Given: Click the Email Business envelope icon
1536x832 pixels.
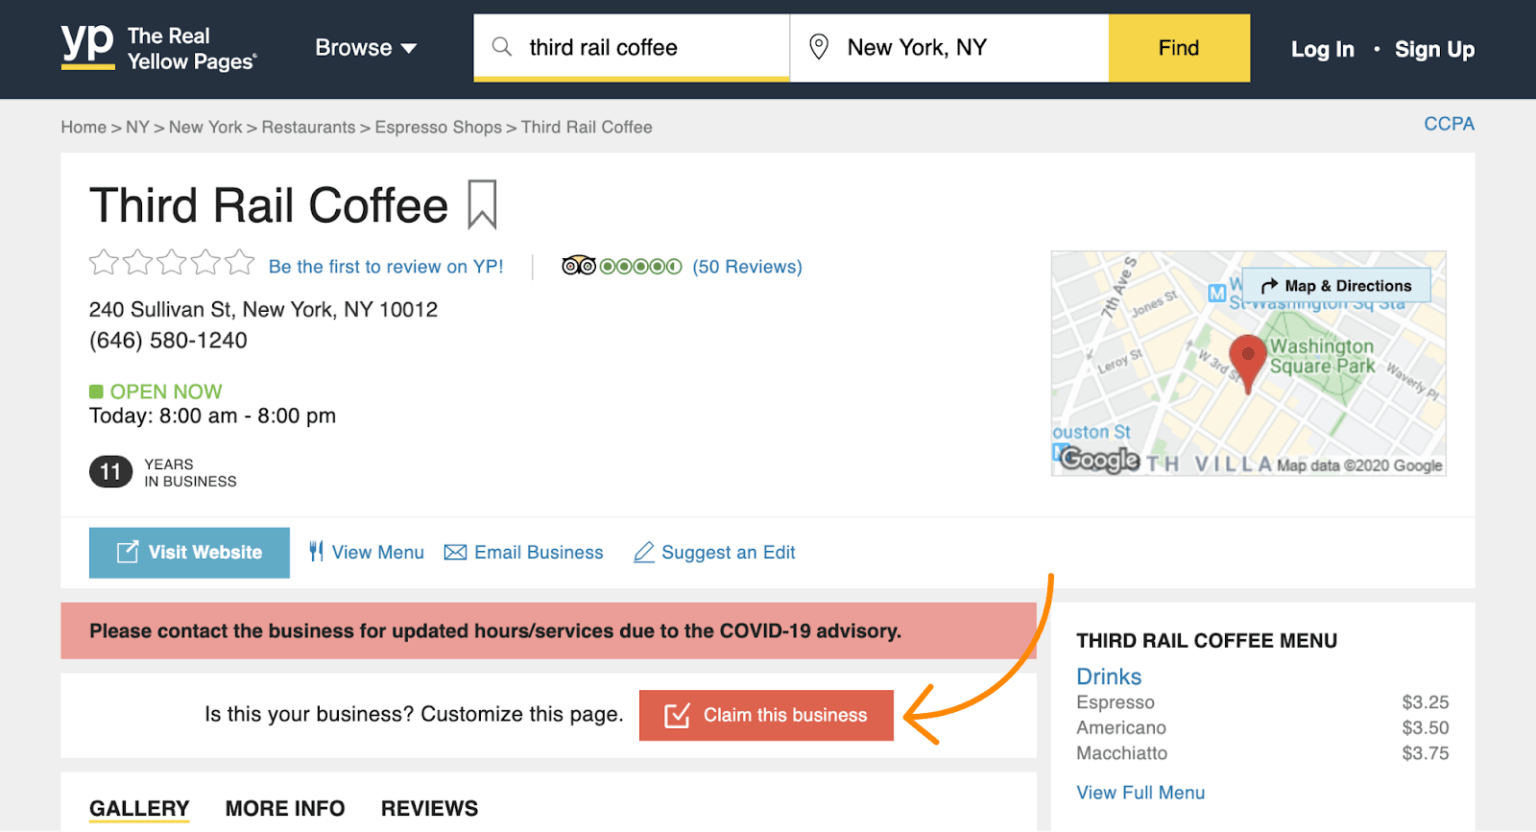Looking at the screenshot, I should (456, 551).
